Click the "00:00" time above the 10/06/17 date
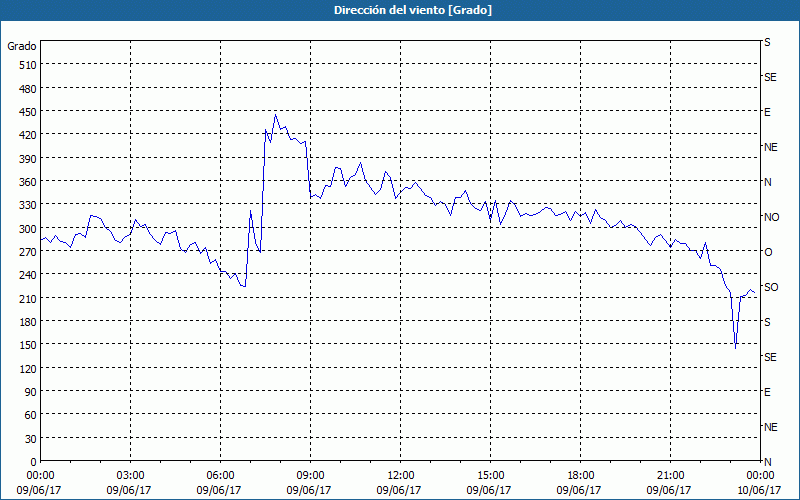Screen dimensions: 800x500 coord(760,476)
